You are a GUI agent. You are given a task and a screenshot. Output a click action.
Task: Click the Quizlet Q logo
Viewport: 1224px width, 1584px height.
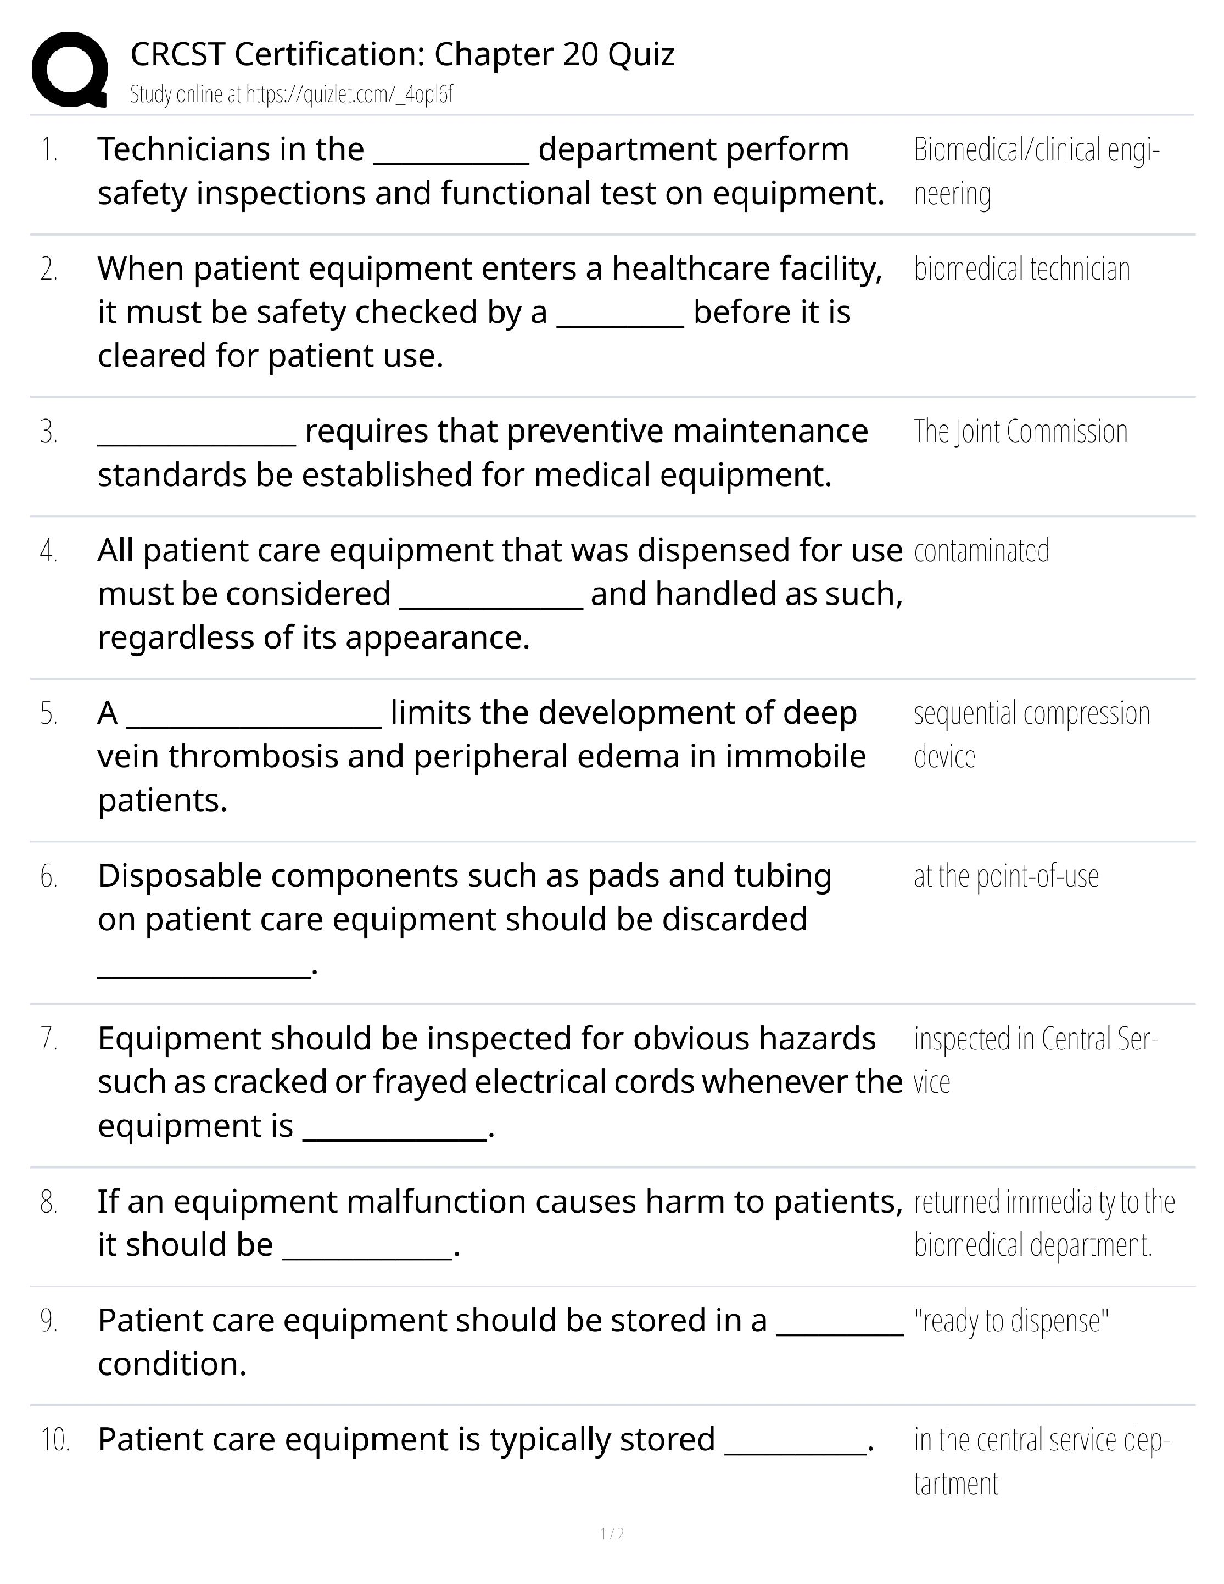pyautogui.click(x=70, y=70)
